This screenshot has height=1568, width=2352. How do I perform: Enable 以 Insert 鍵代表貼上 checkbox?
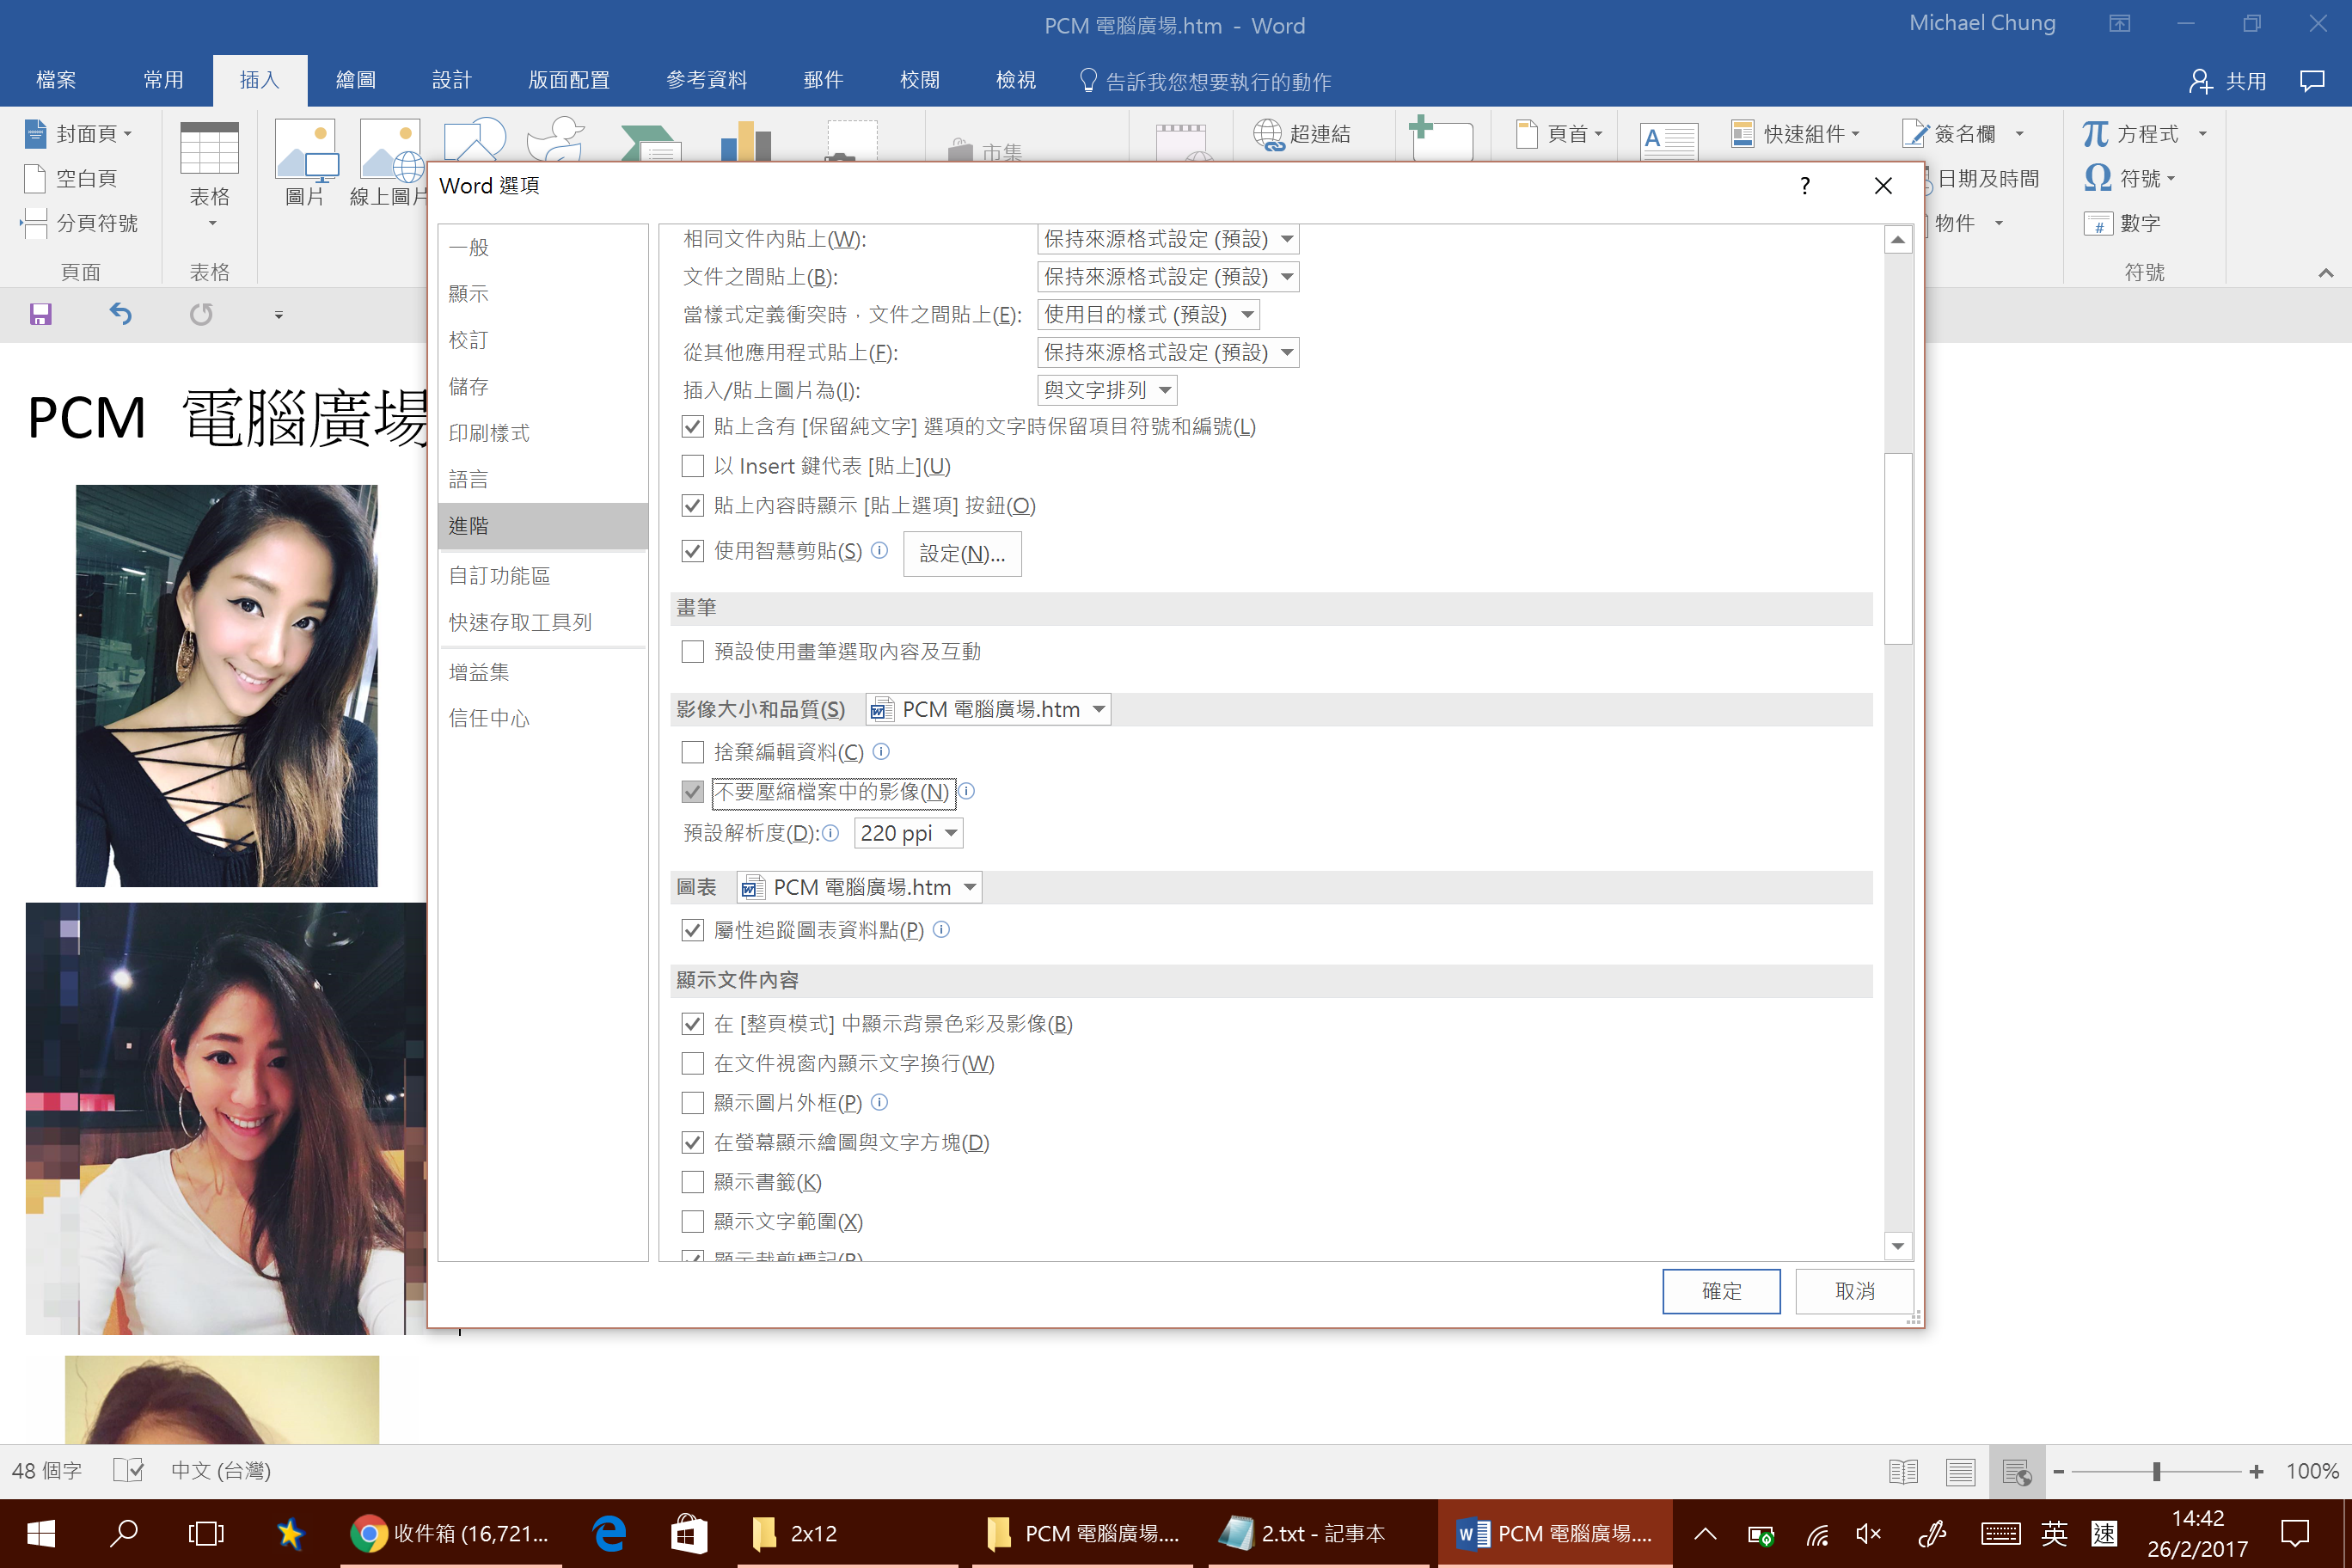pos(692,466)
